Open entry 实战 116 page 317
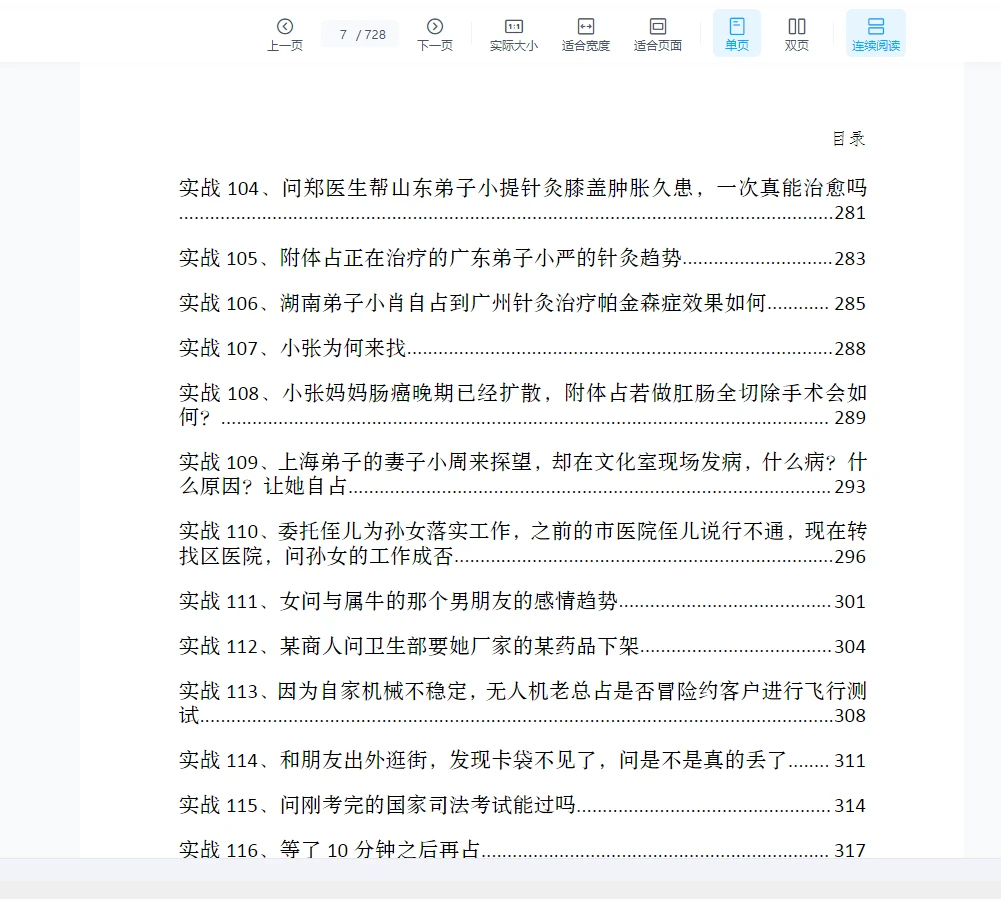The image size is (1001, 899). 522,849
